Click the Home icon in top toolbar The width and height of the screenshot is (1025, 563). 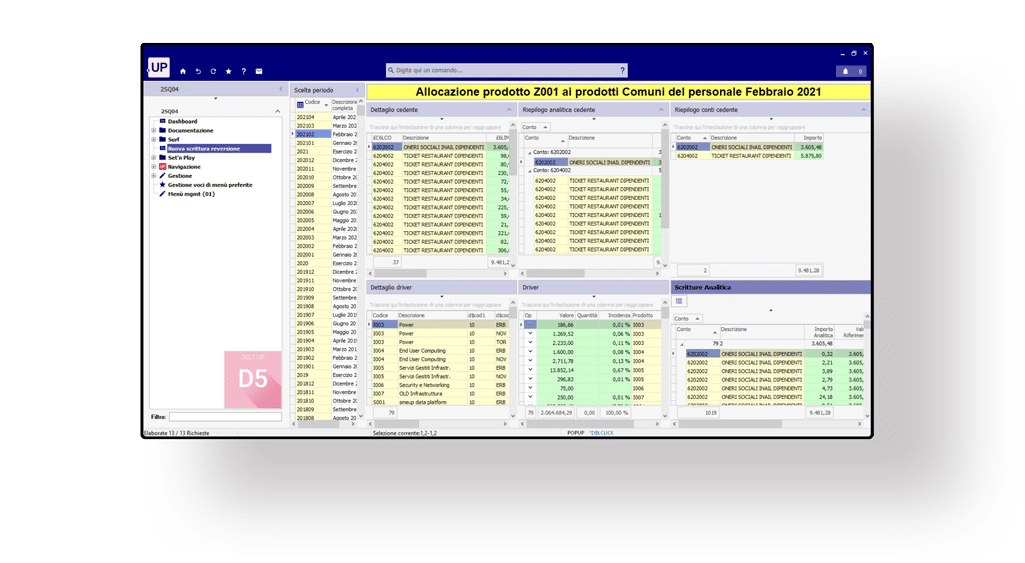pyautogui.click(x=183, y=72)
